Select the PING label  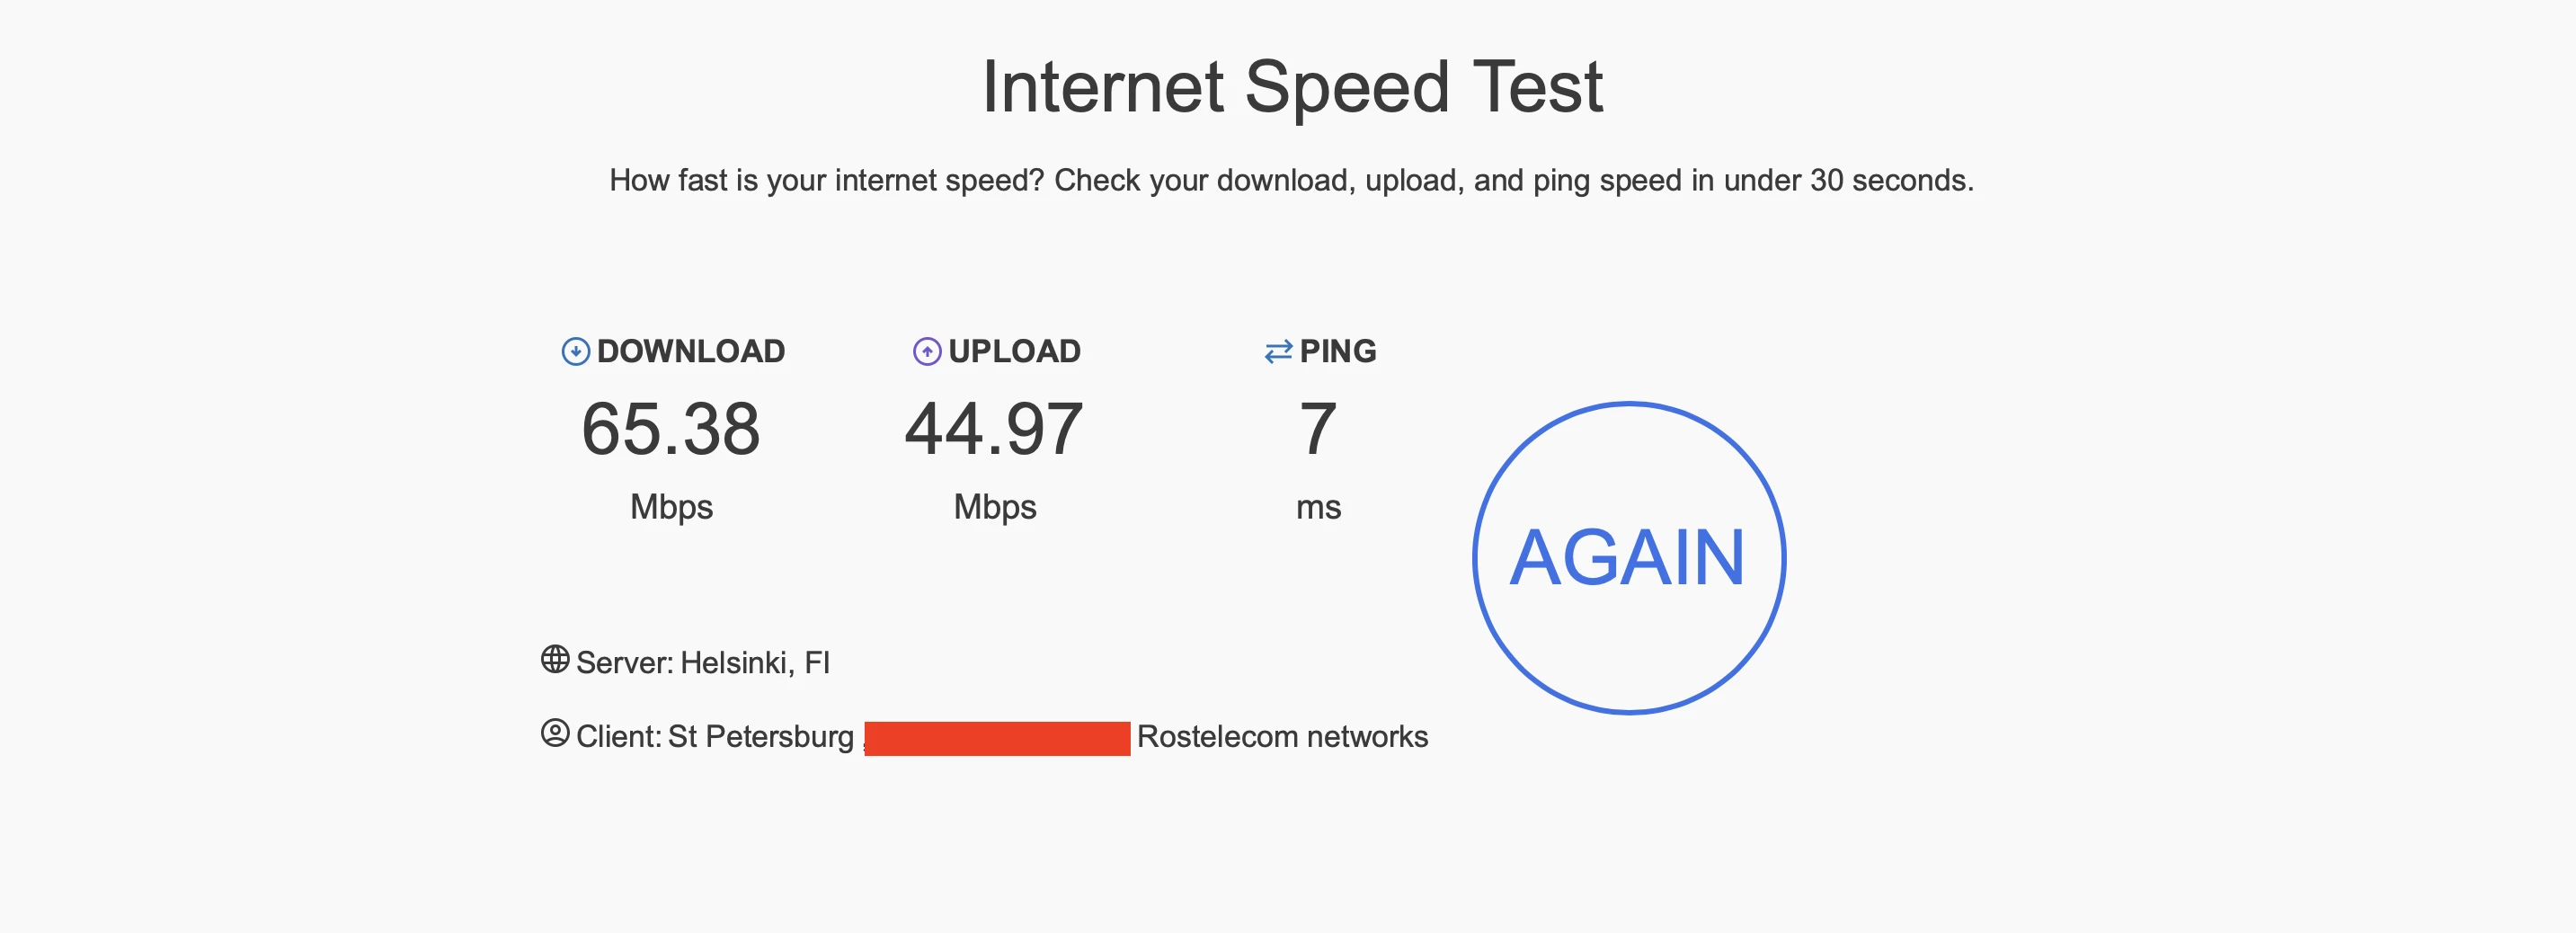(1338, 351)
